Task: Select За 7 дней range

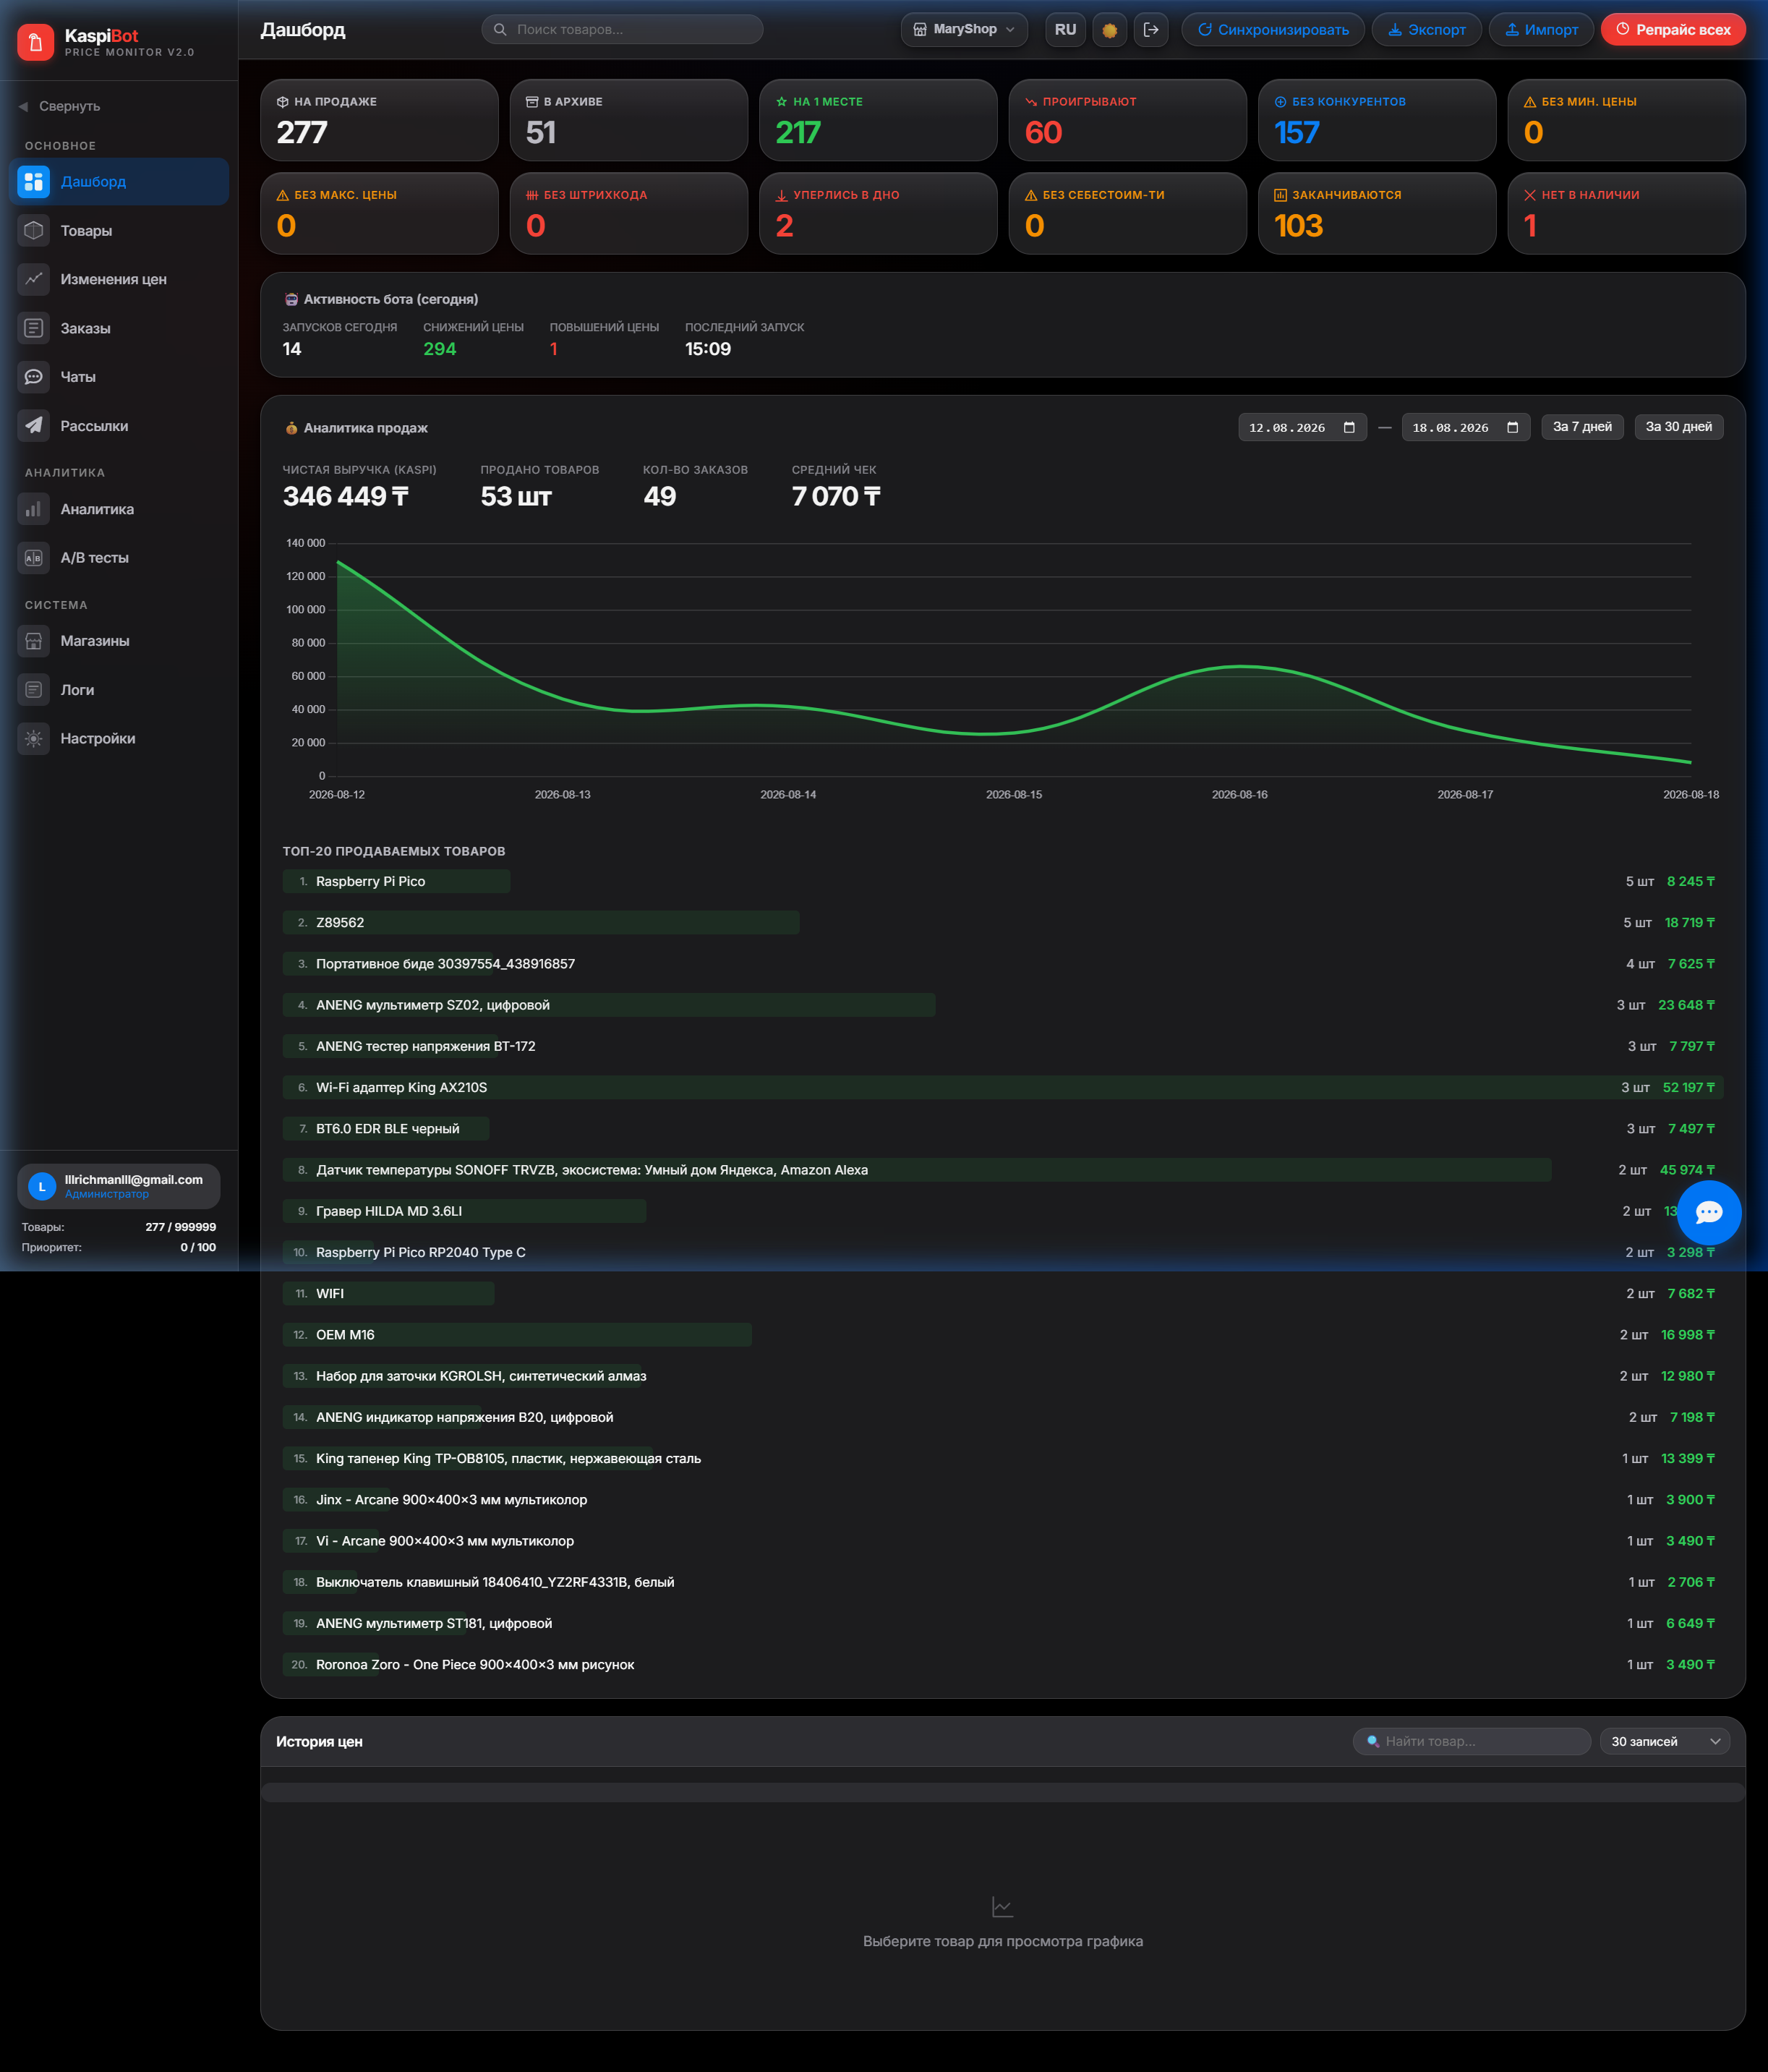Action: point(1582,427)
